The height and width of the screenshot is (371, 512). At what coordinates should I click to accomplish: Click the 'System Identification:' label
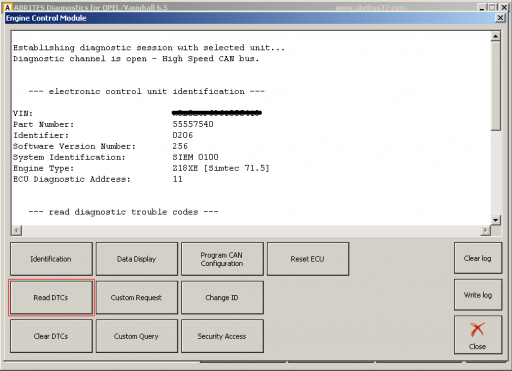coord(69,158)
